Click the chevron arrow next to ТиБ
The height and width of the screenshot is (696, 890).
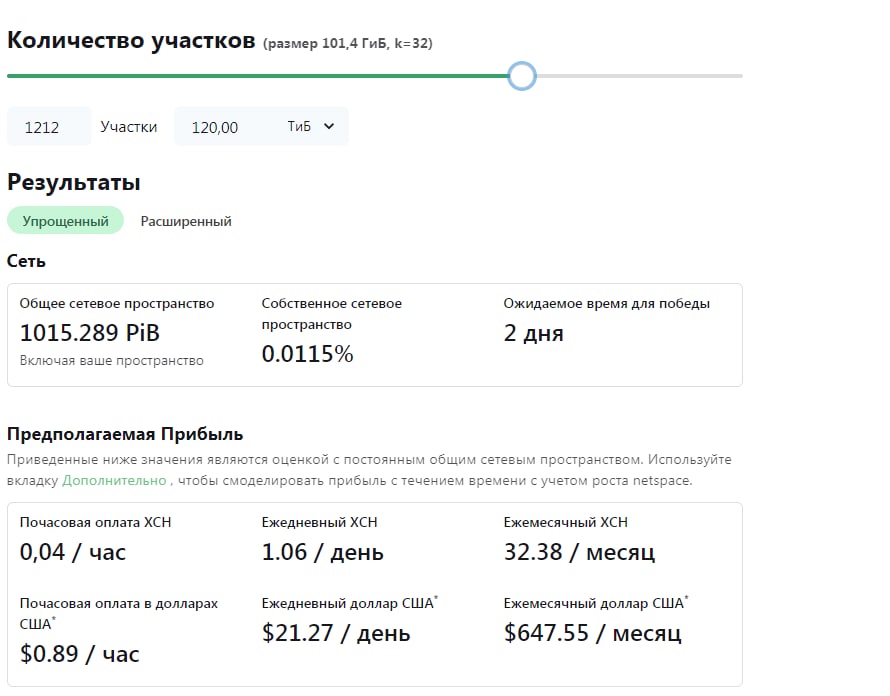click(x=329, y=127)
